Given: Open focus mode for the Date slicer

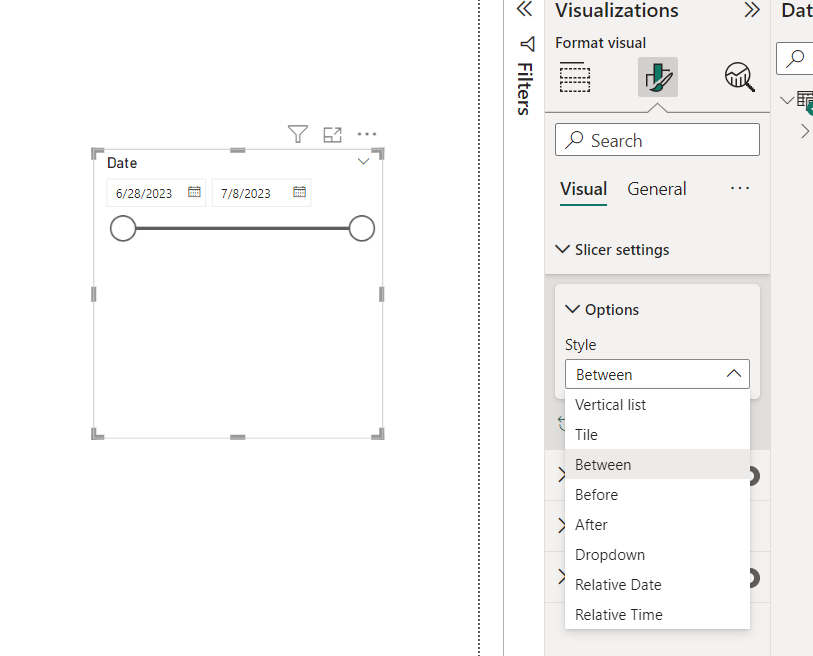Looking at the screenshot, I should click(x=332, y=134).
